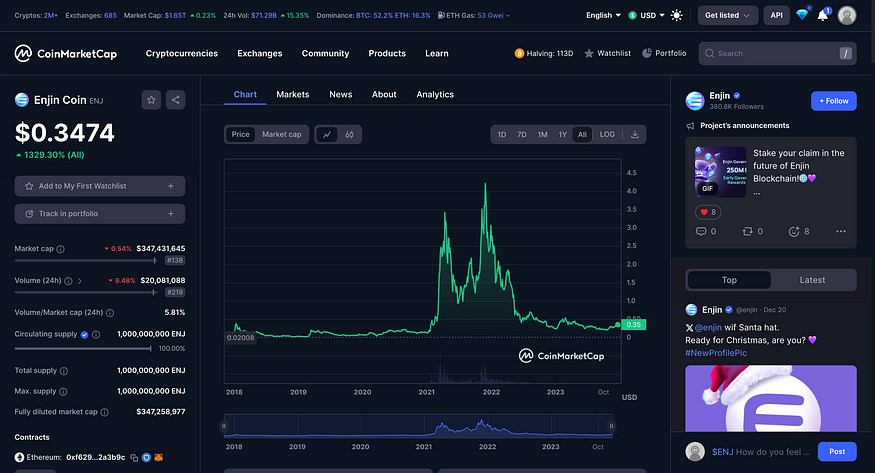Show Total supply info tooltip
Viewport: 875px width, 473px height.
(x=64, y=371)
